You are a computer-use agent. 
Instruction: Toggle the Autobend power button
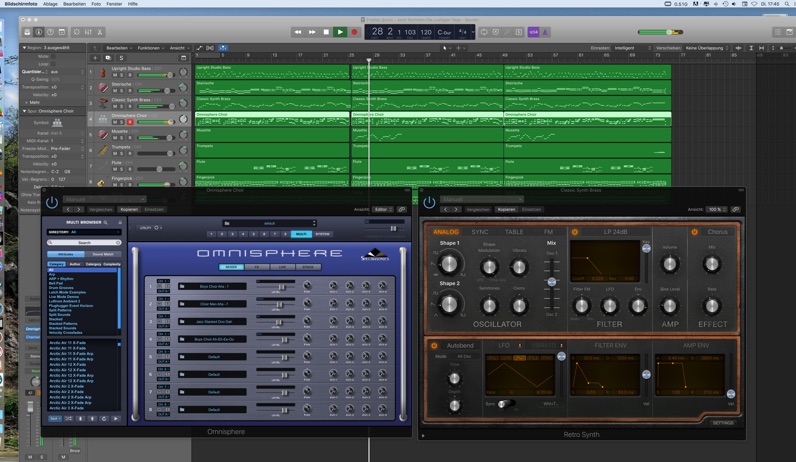tap(434, 346)
